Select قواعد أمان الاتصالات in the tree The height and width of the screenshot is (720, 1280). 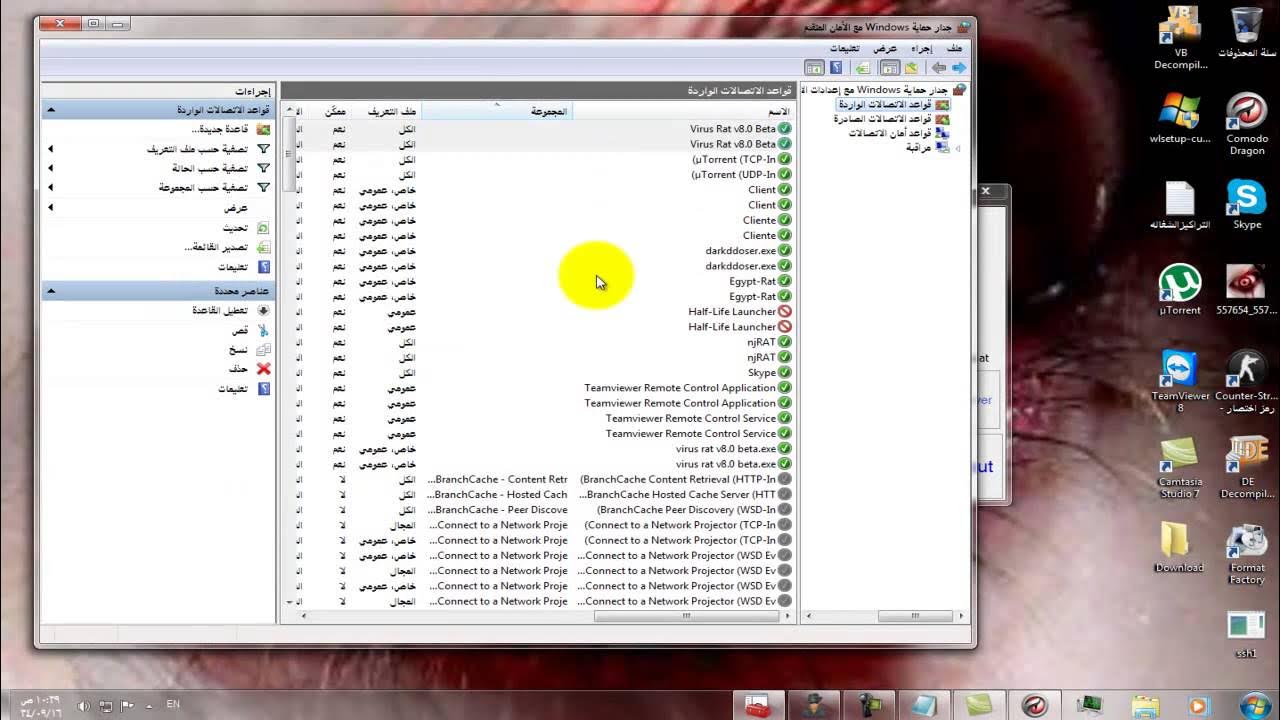(x=898, y=133)
